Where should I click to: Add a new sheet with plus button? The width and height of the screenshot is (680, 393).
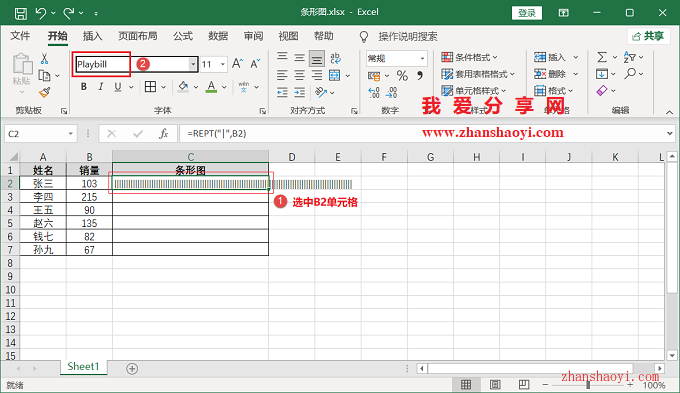132,369
